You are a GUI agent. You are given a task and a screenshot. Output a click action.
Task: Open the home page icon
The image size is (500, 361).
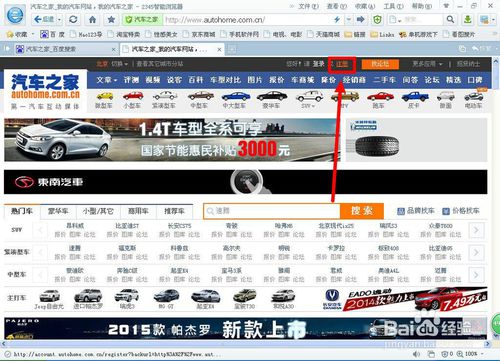(x=92, y=20)
